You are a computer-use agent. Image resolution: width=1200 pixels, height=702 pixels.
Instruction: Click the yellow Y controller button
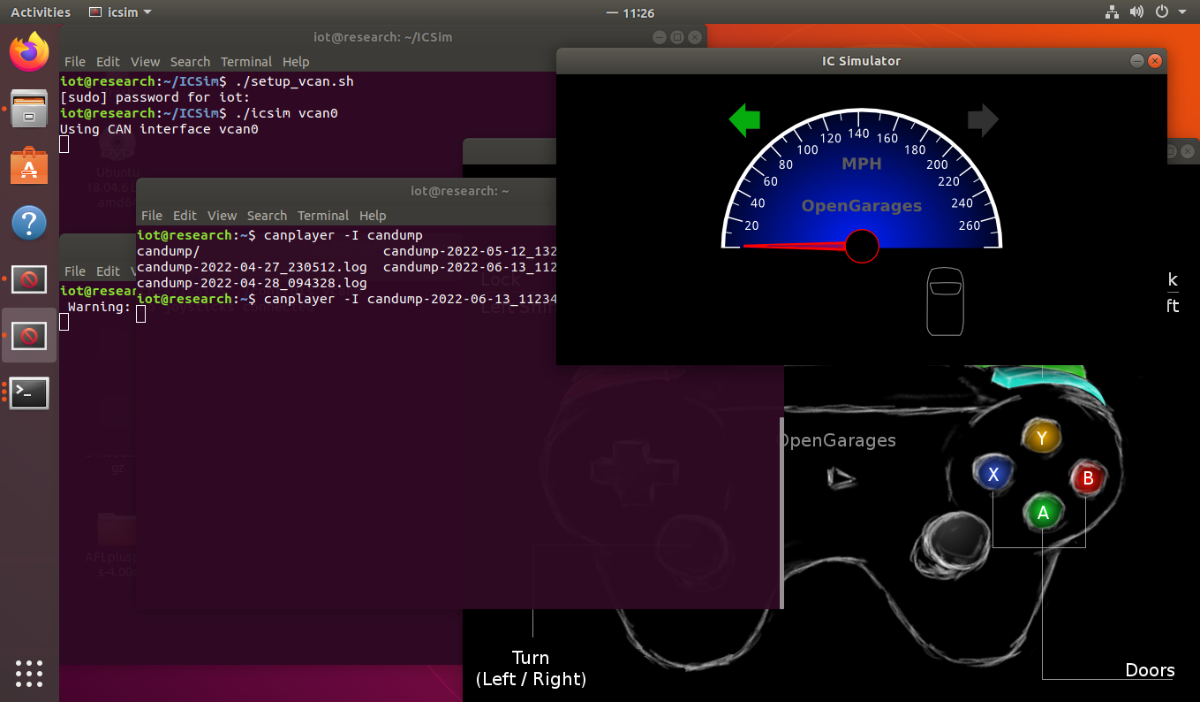1042,438
